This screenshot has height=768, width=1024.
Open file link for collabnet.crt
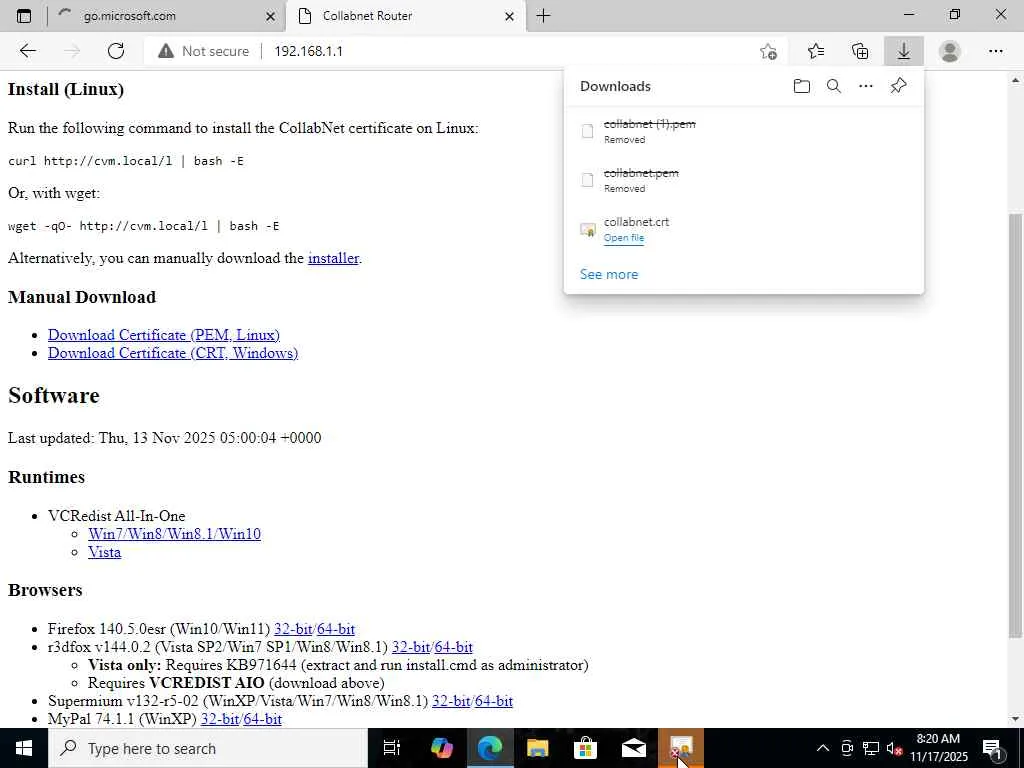point(624,238)
